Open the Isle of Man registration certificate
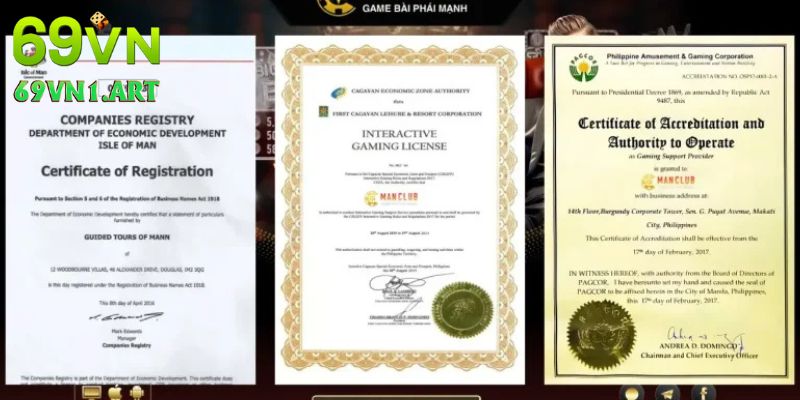 [131, 210]
